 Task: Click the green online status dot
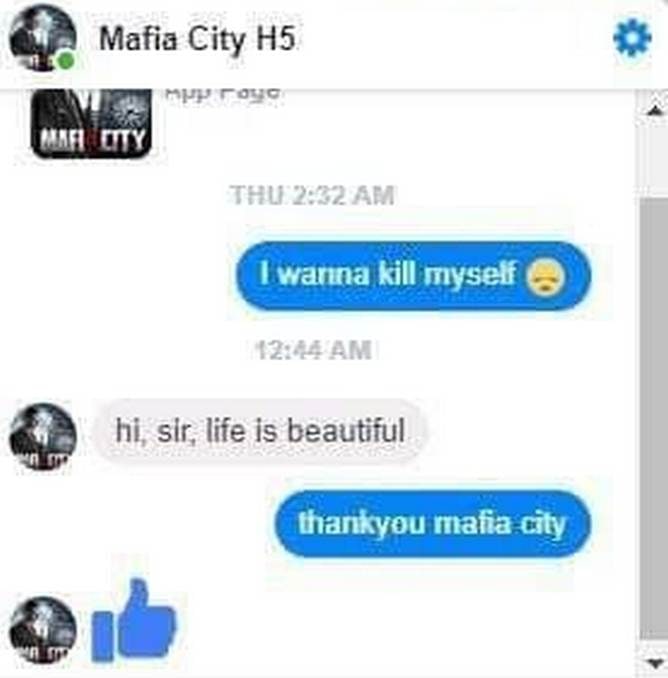click(x=66, y=61)
